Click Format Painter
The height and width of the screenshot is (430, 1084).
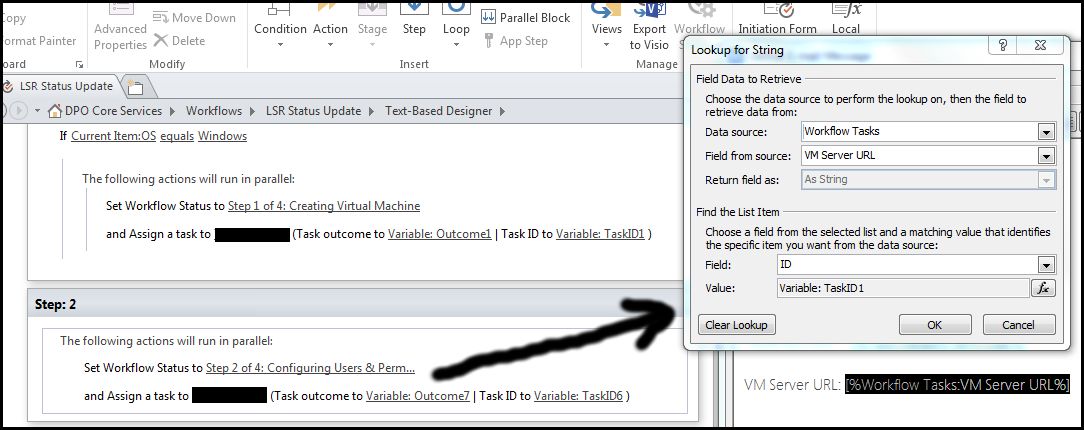[x=39, y=41]
